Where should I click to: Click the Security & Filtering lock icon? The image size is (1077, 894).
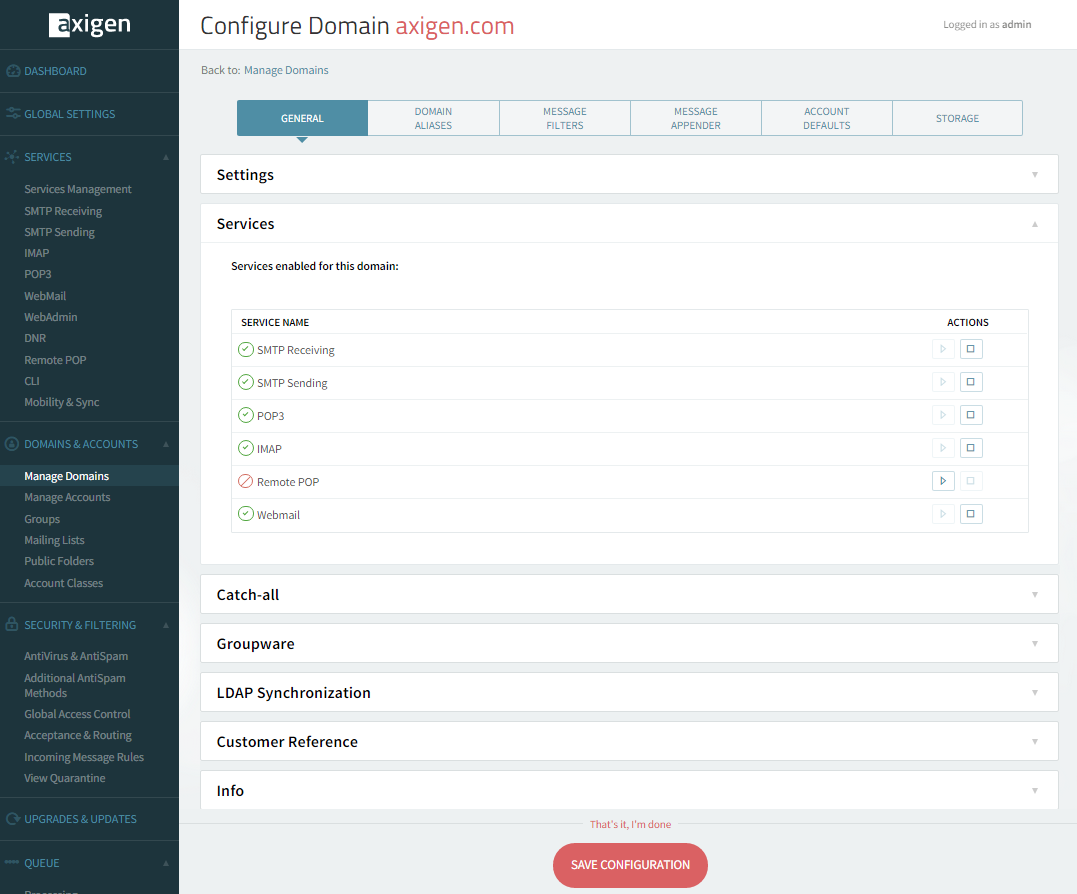(x=12, y=625)
